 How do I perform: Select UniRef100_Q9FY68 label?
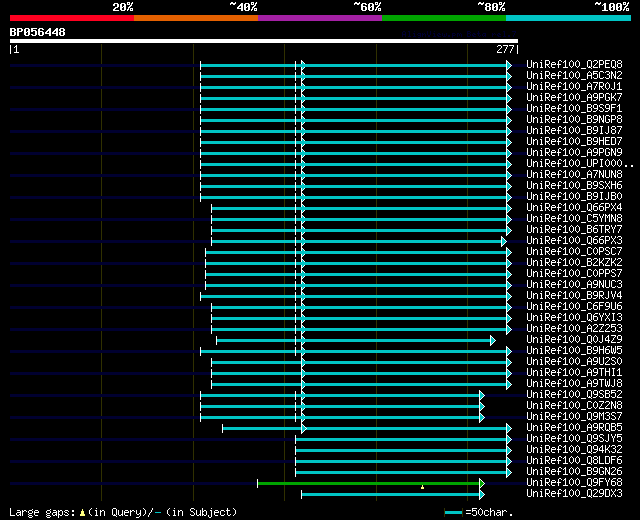tap(574, 483)
